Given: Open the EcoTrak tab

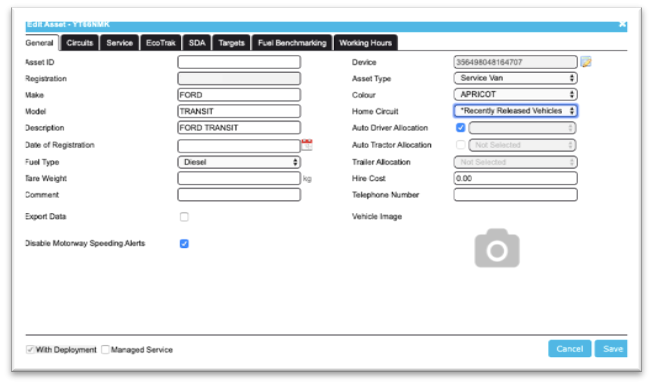Looking at the screenshot, I should 161,43.
